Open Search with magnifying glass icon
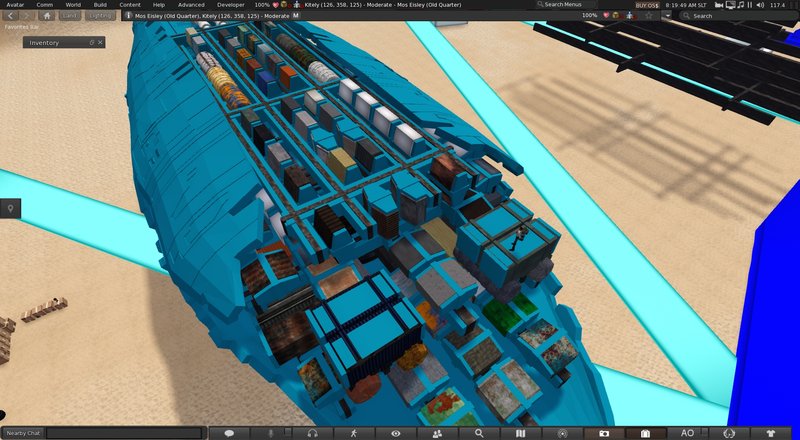800x440 pixels. [479, 433]
